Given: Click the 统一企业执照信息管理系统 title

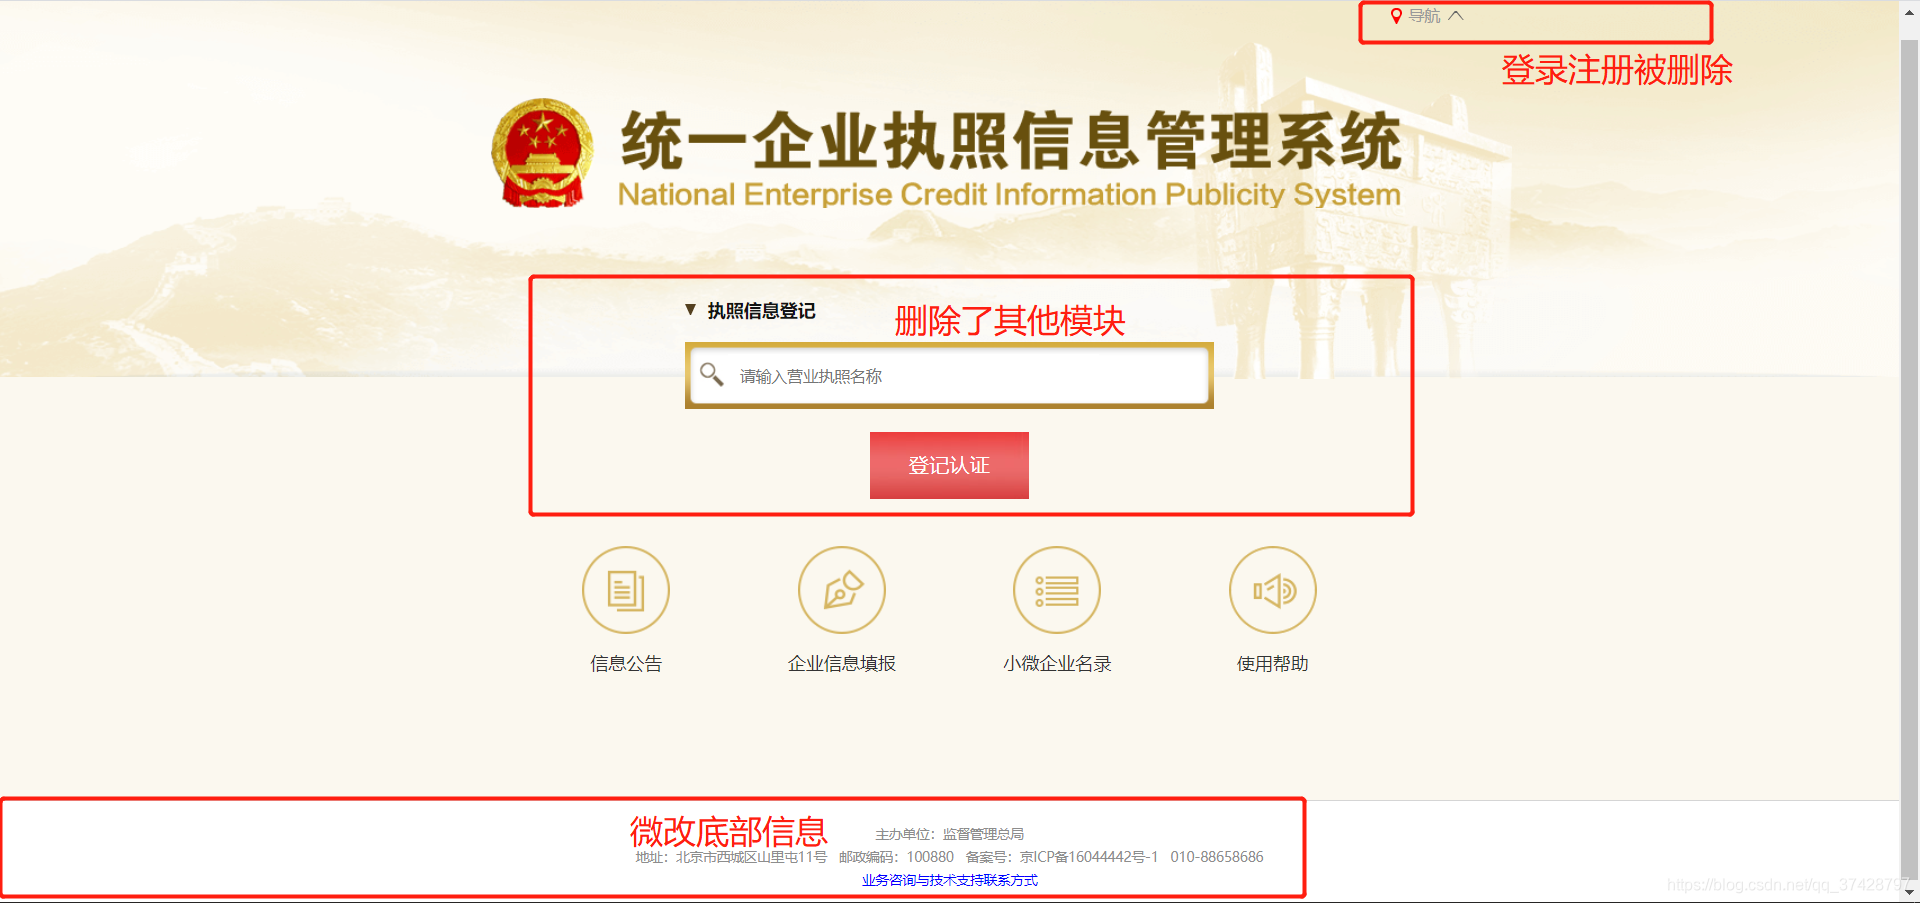Looking at the screenshot, I should tap(1011, 141).
